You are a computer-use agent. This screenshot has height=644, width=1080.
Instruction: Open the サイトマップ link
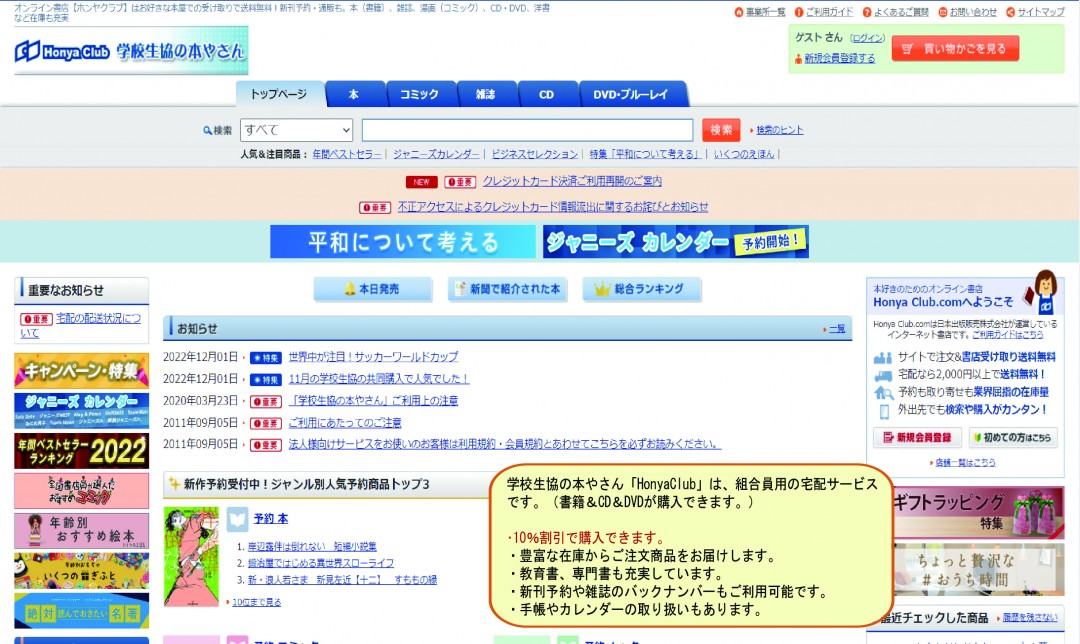pyautogui.click(x=1041, y=12)
